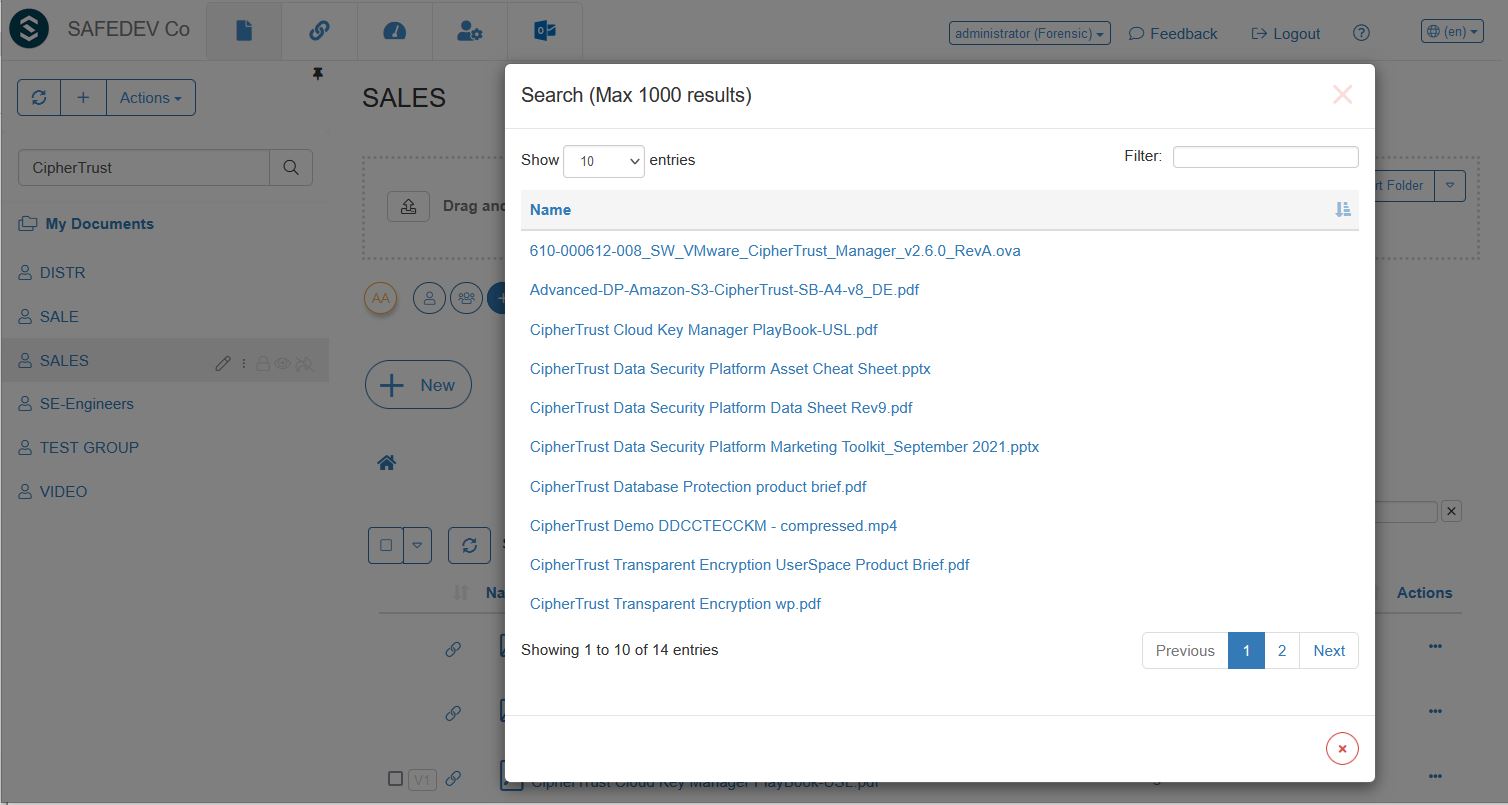Screen dimensions: 1508x805
Task: Close the search dialog with the X
Action: tap(1342, 95)
